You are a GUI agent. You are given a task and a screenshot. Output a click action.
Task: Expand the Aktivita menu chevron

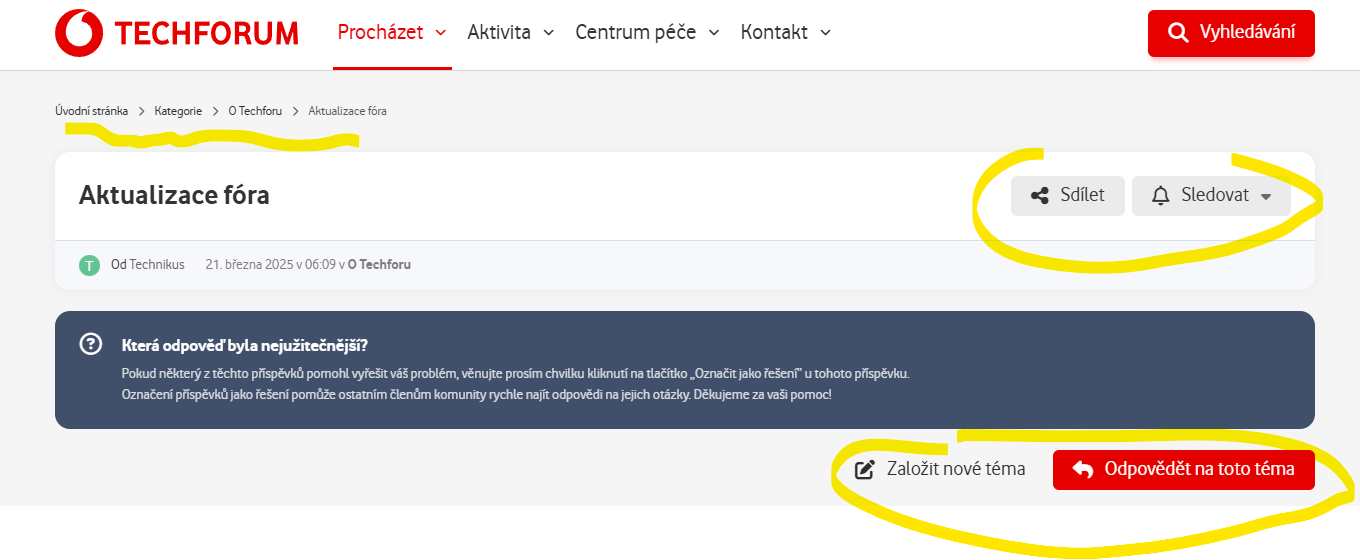point(548,33)
